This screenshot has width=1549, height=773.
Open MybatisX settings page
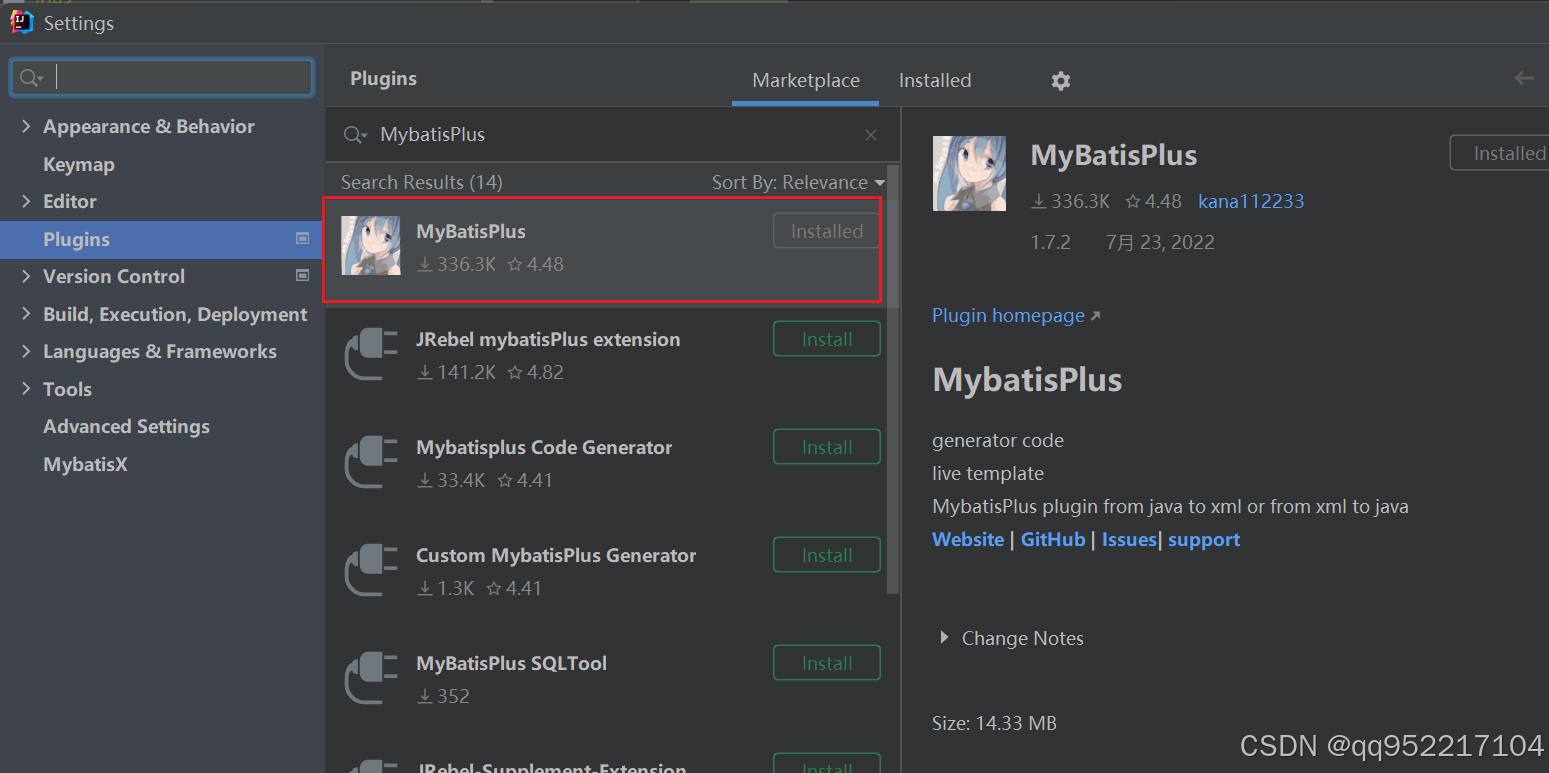85,464
